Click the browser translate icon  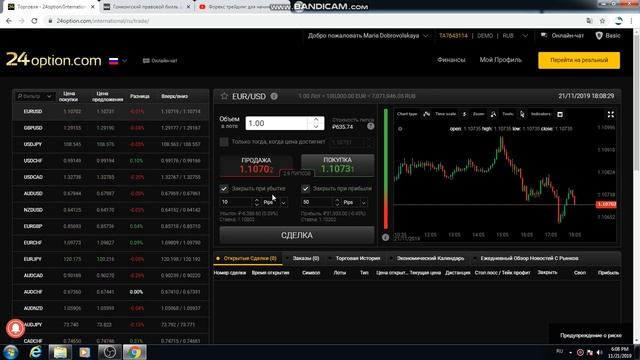tap(589, 21)
